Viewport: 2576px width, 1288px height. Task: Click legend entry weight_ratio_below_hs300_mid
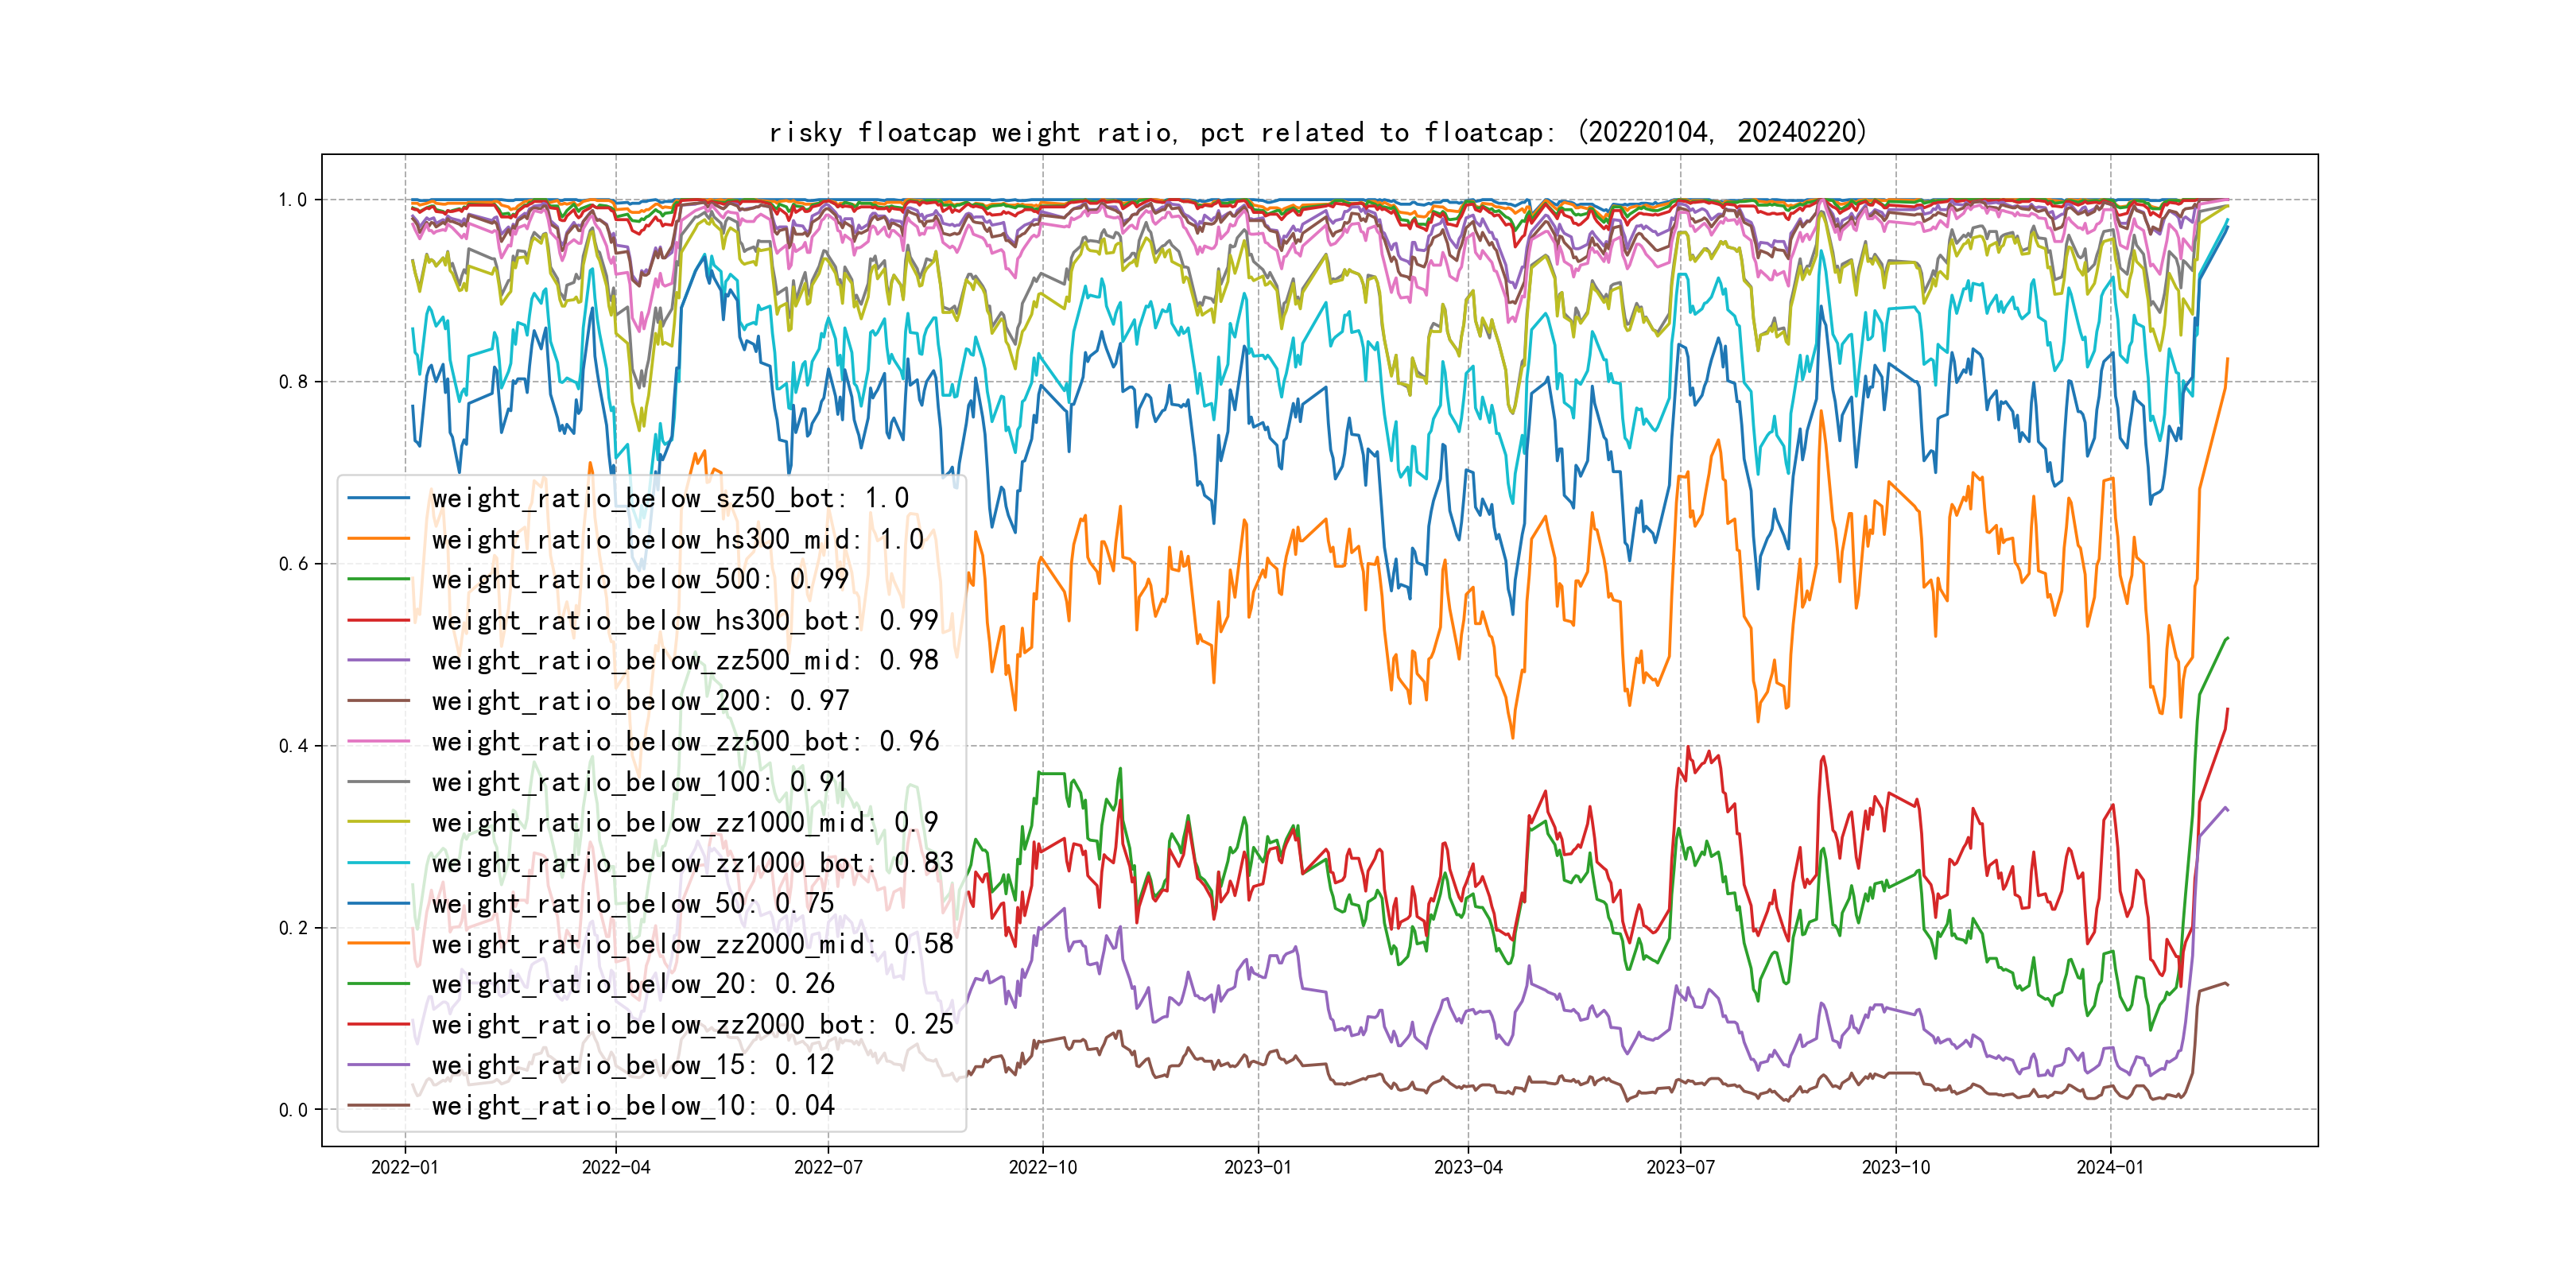(x=677, y=539)
